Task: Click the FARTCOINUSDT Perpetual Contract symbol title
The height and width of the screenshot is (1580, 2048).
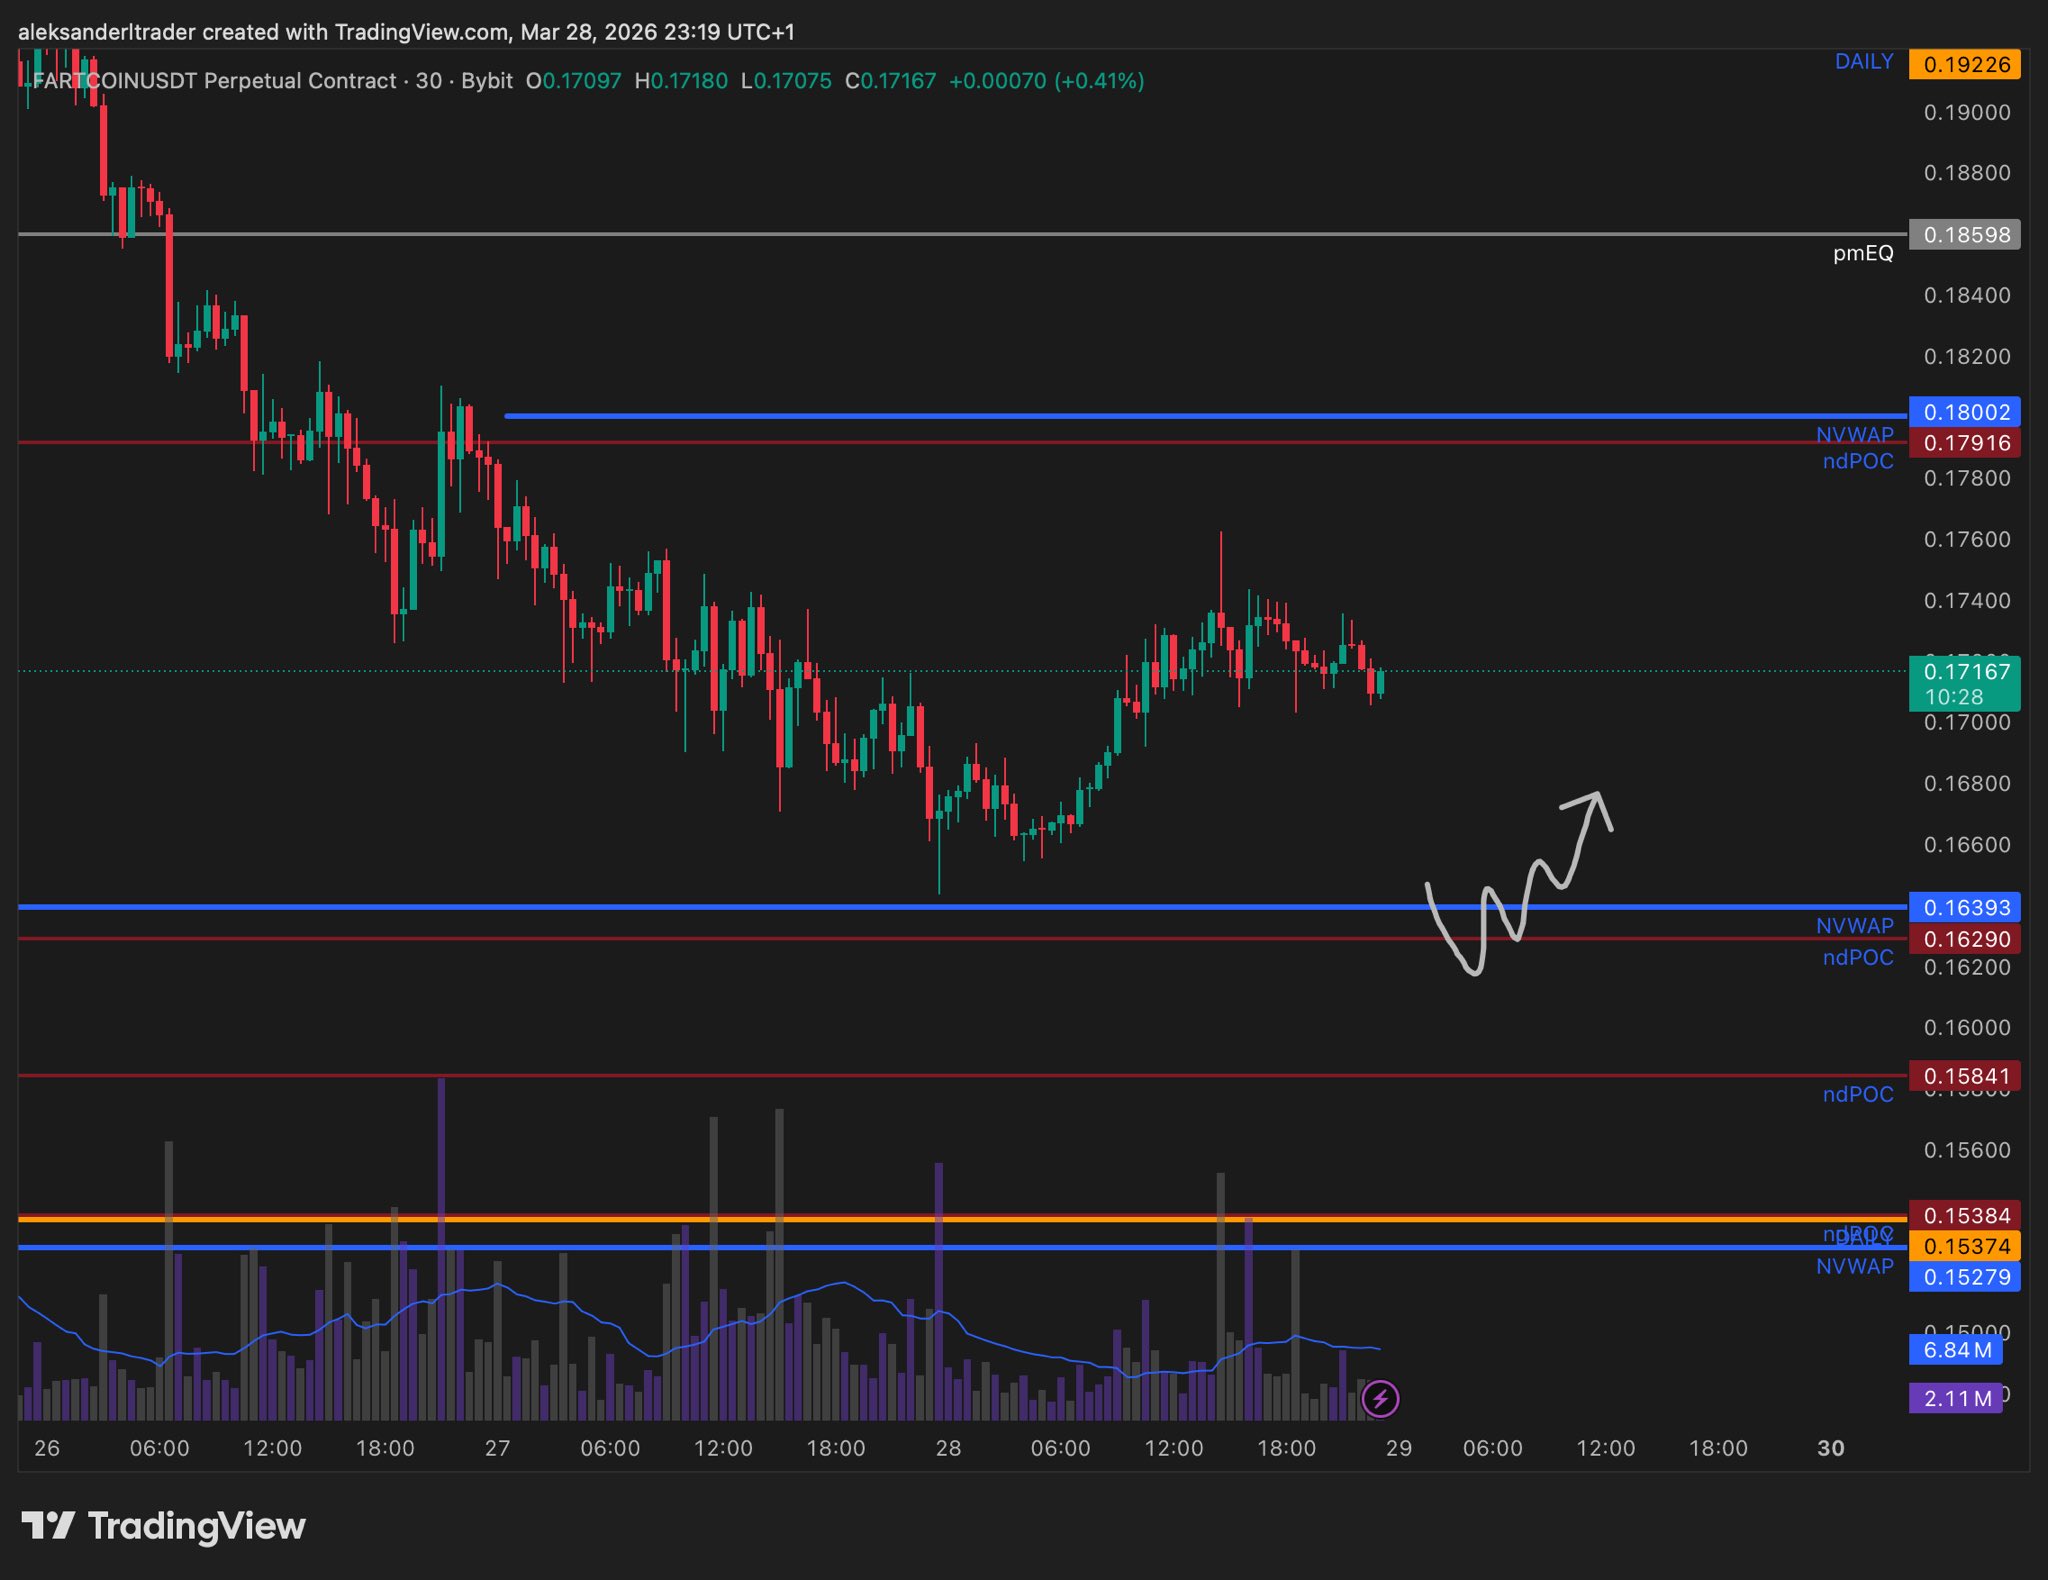Action: point(214,81)
